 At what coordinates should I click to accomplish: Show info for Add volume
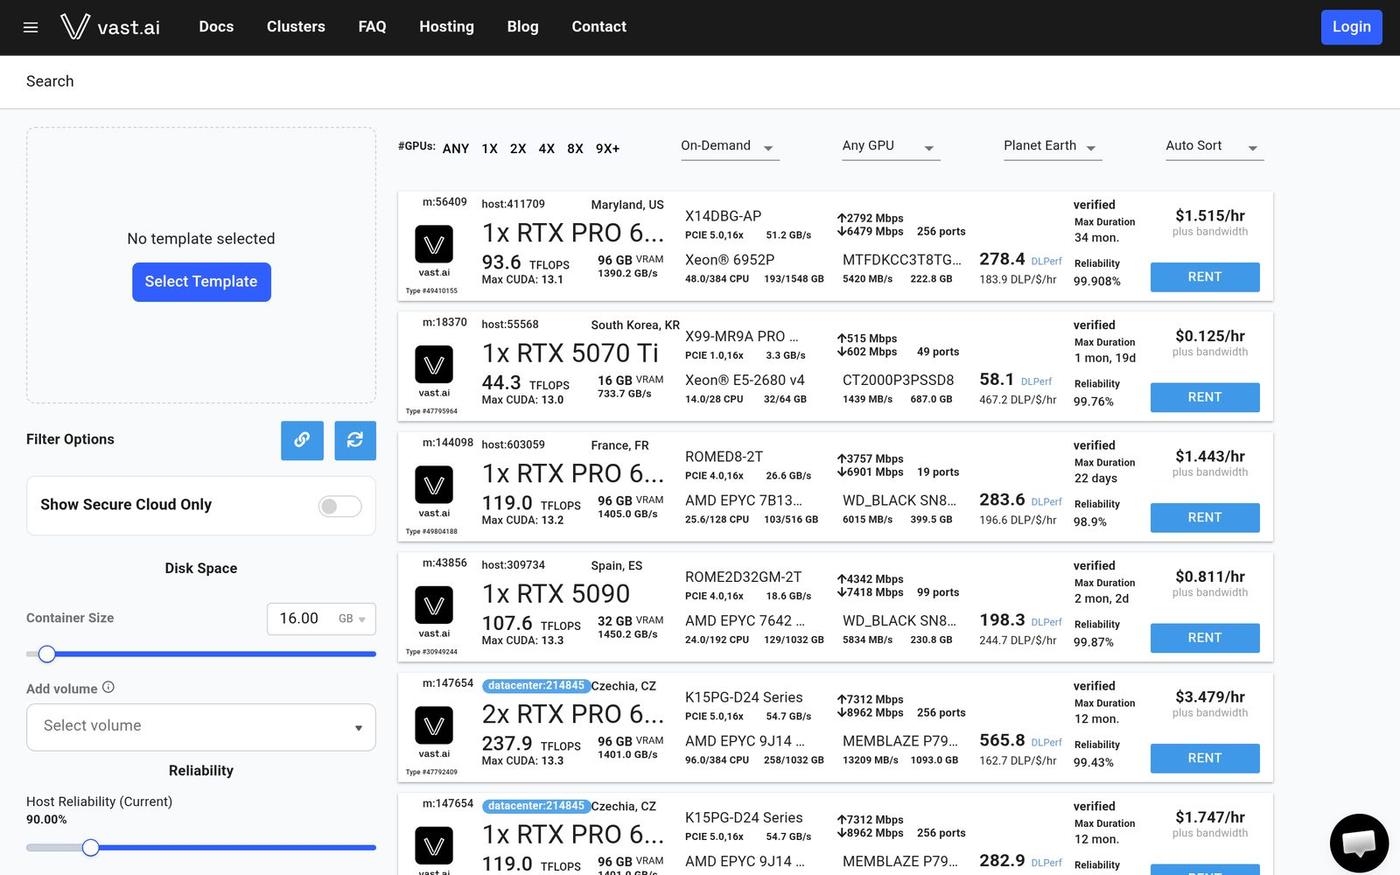pyautogui.click(x=108, y=687)
